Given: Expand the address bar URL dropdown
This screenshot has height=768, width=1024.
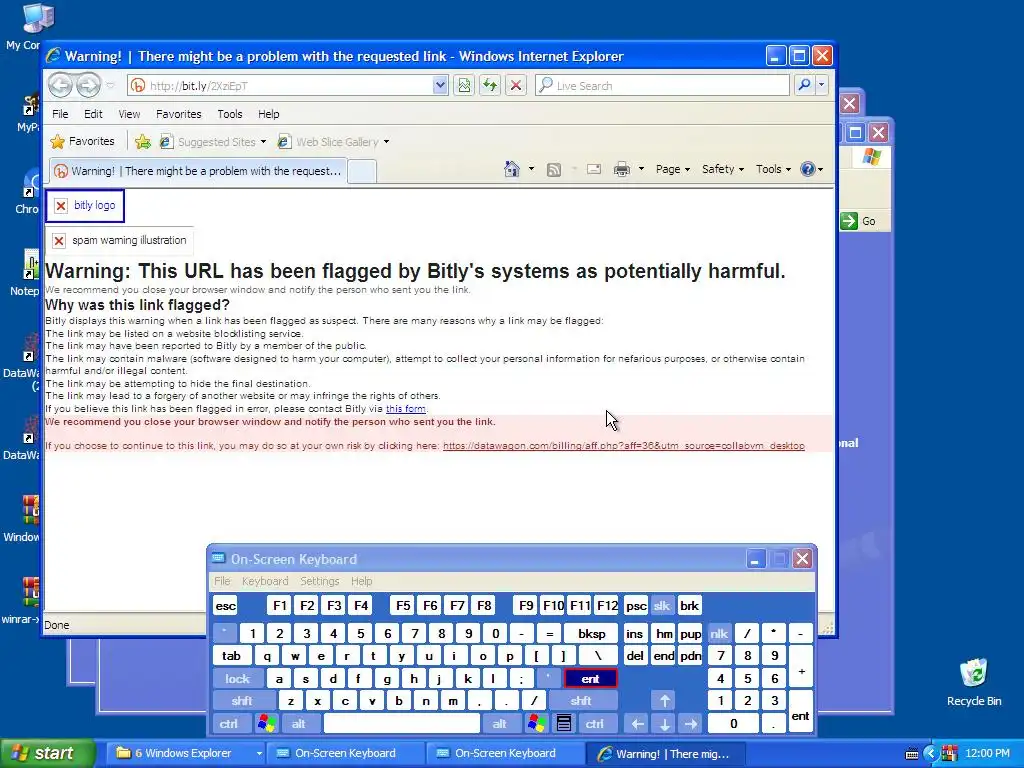Looking at the screenshot, I should point(440,86).
